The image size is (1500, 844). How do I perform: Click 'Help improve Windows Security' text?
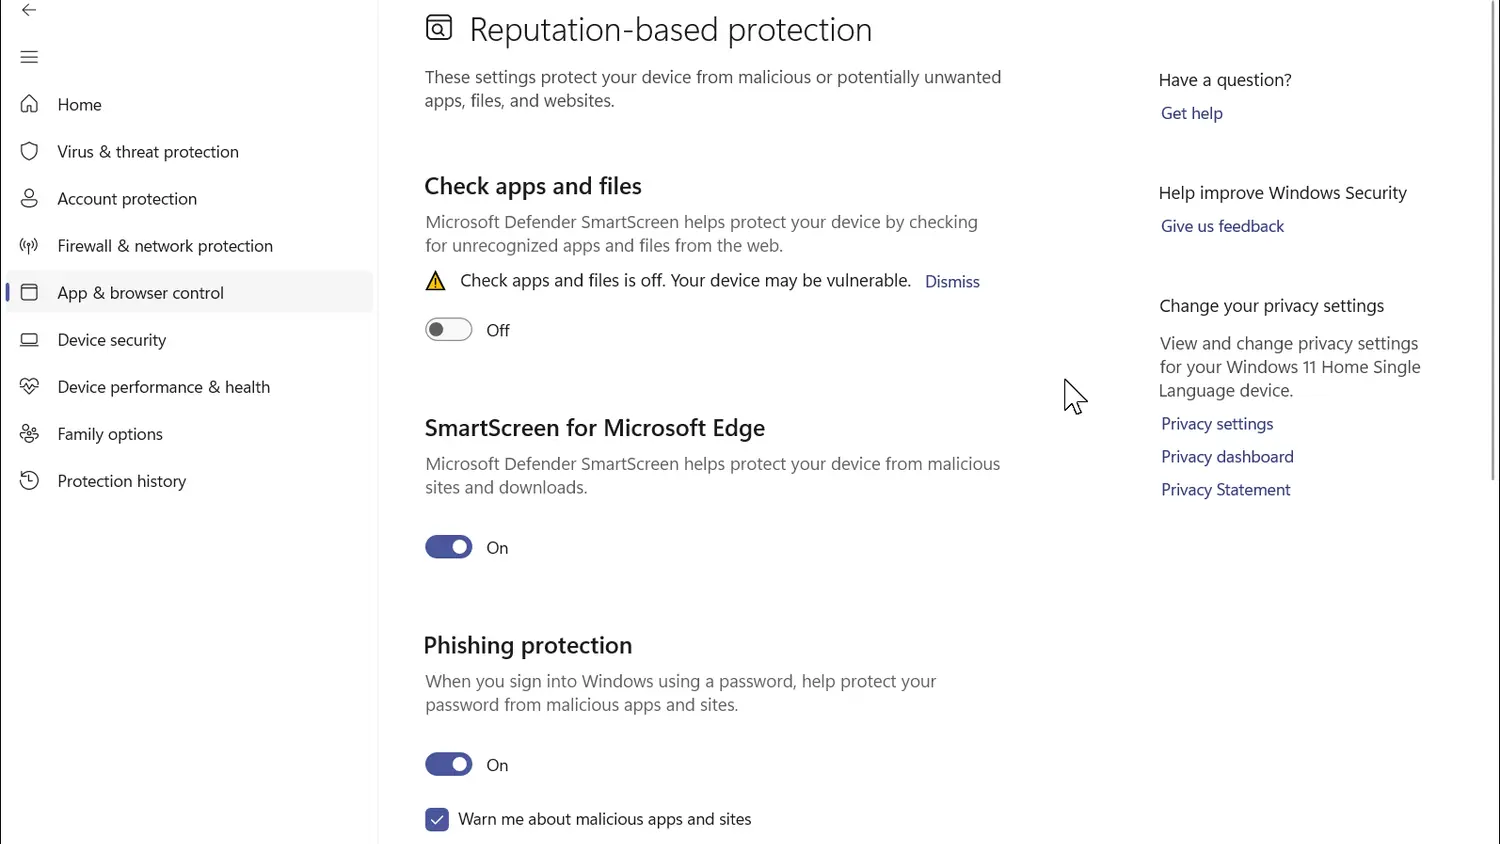(x=1283, y=193)
